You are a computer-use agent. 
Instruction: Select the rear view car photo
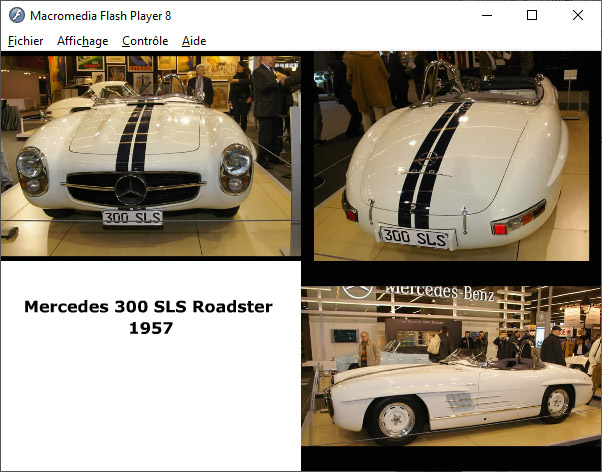(x=452, y=156)
